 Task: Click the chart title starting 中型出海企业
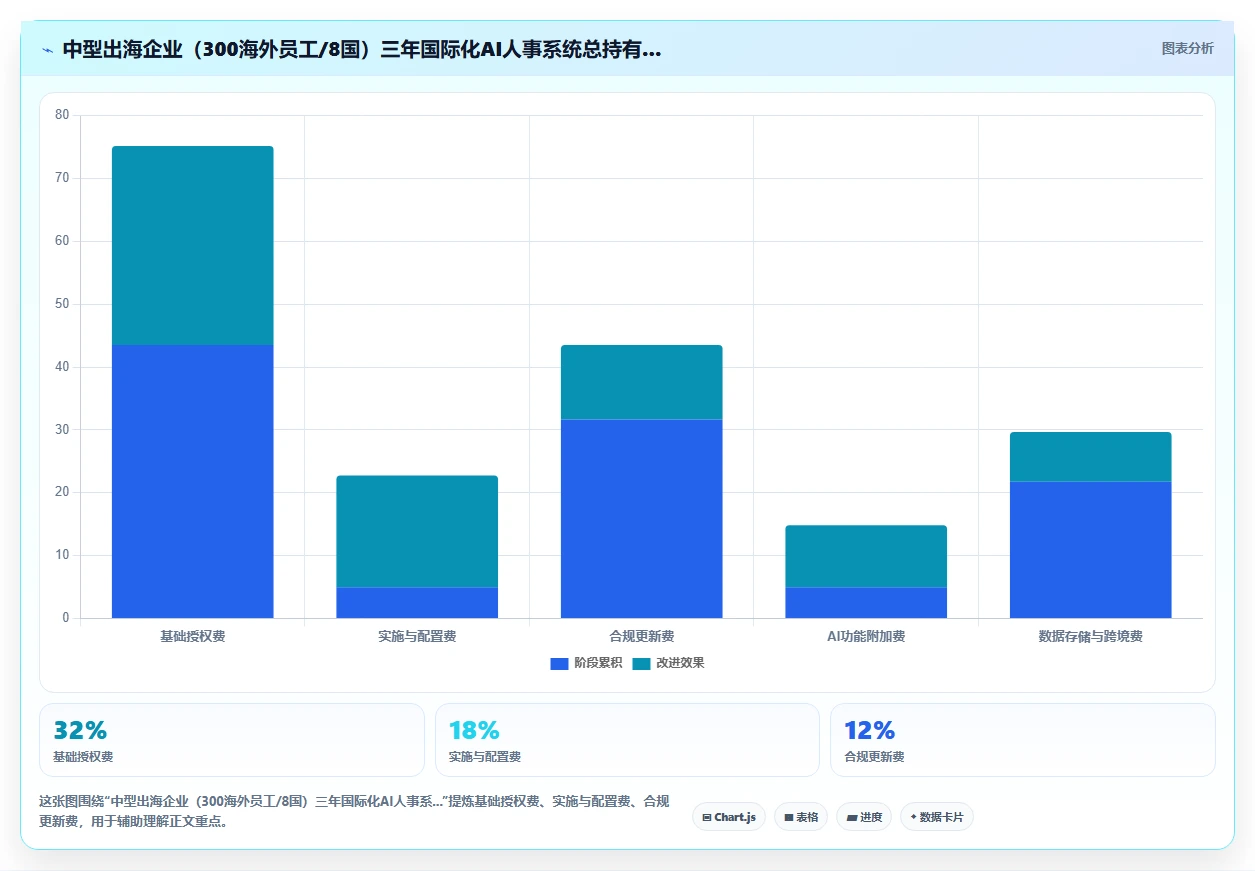click(x=361, y=49)
